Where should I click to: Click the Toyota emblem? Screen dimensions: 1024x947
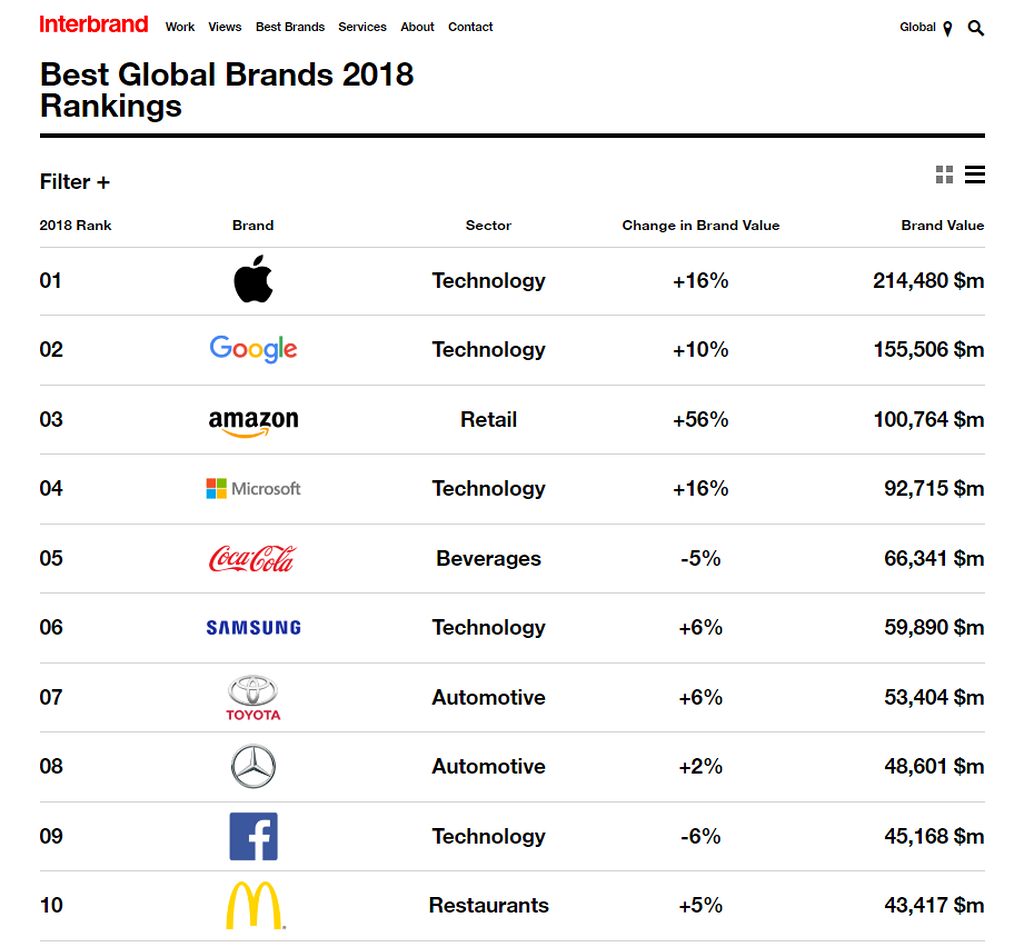coord(253,697)
